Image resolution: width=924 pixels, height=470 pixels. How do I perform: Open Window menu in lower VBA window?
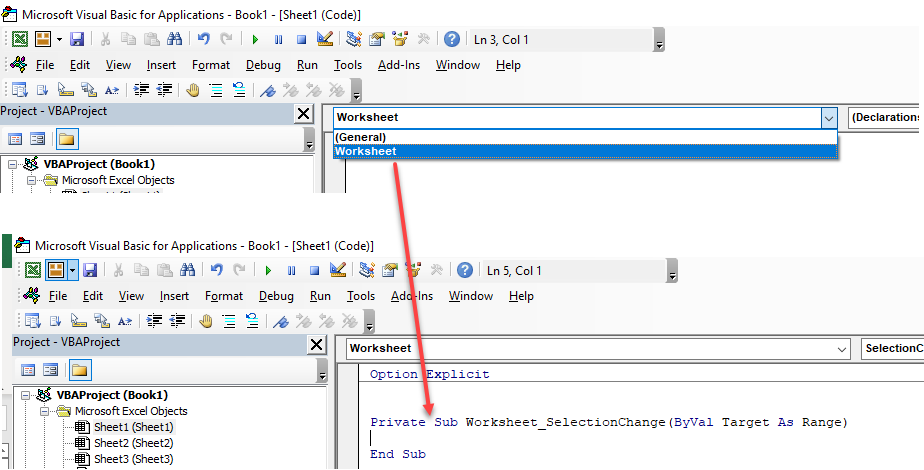point(471,296)
